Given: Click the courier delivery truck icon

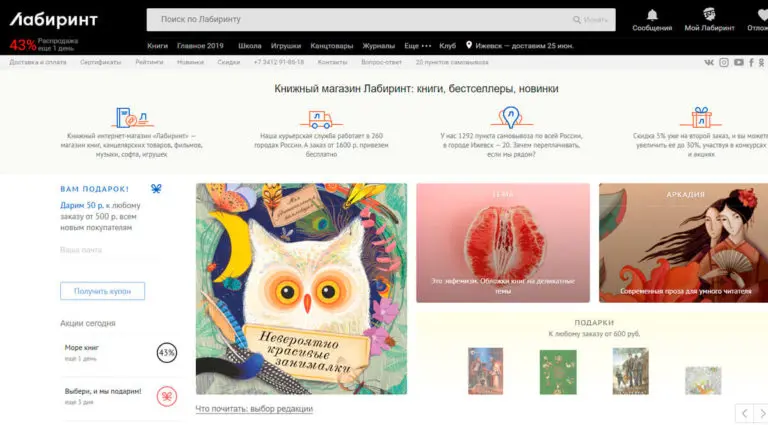Looking at the screenshot, I should pos(321,119).
